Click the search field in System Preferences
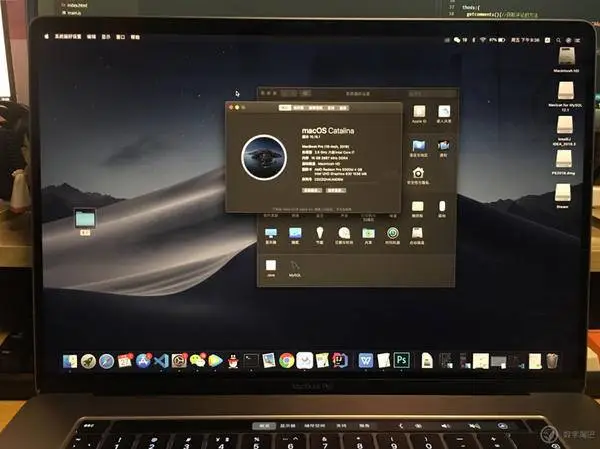This screenshot has height=449, width=600. pyautogui.click(x=431, y=93)
